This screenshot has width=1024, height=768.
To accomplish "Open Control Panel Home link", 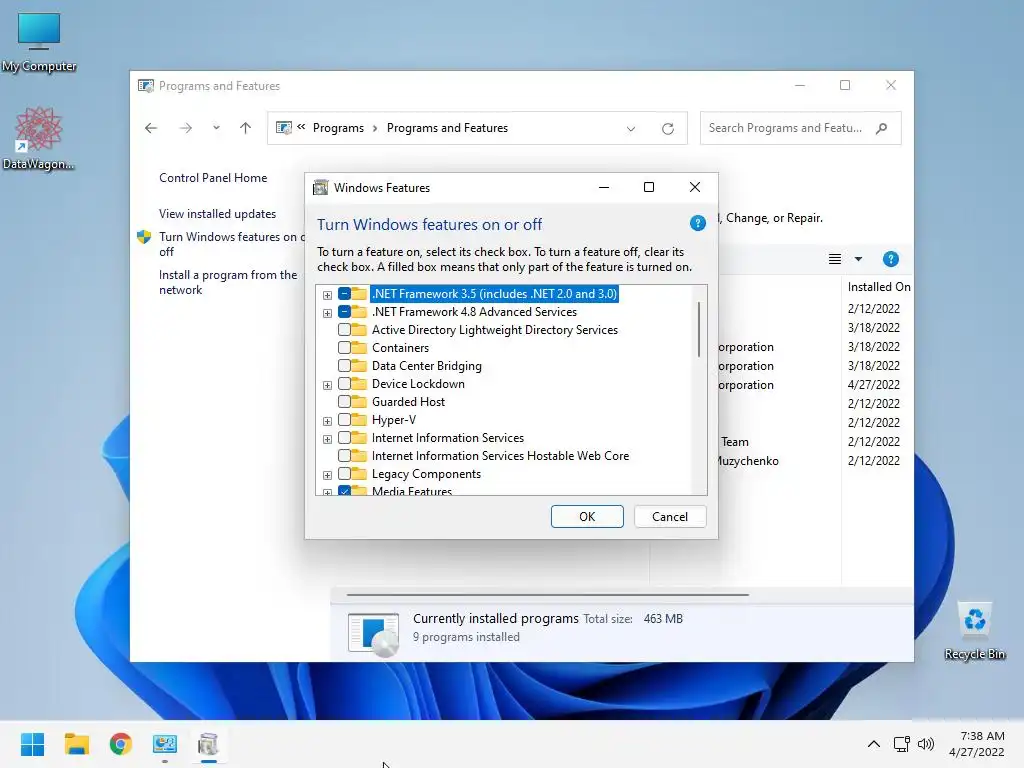I will [x=213, y=178].
